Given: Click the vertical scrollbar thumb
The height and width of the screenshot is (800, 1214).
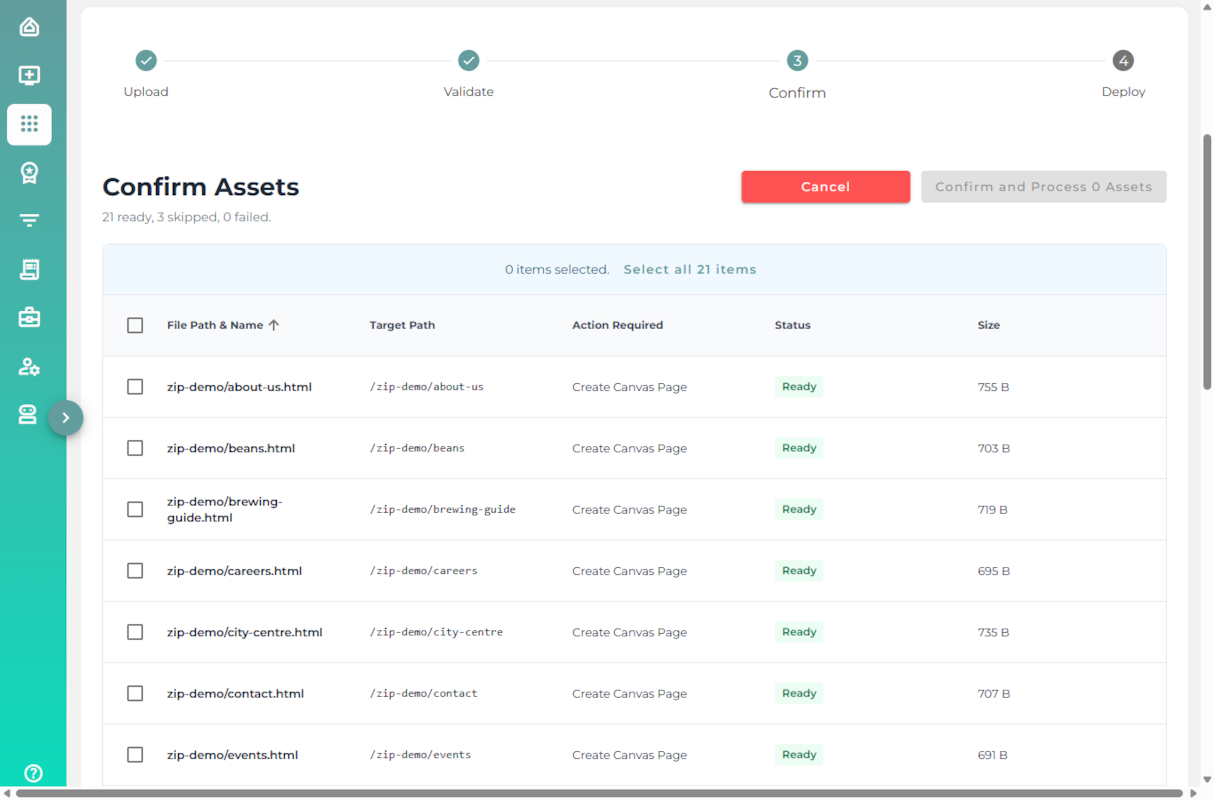Looking at the screenshot, I should [1207, 262].
